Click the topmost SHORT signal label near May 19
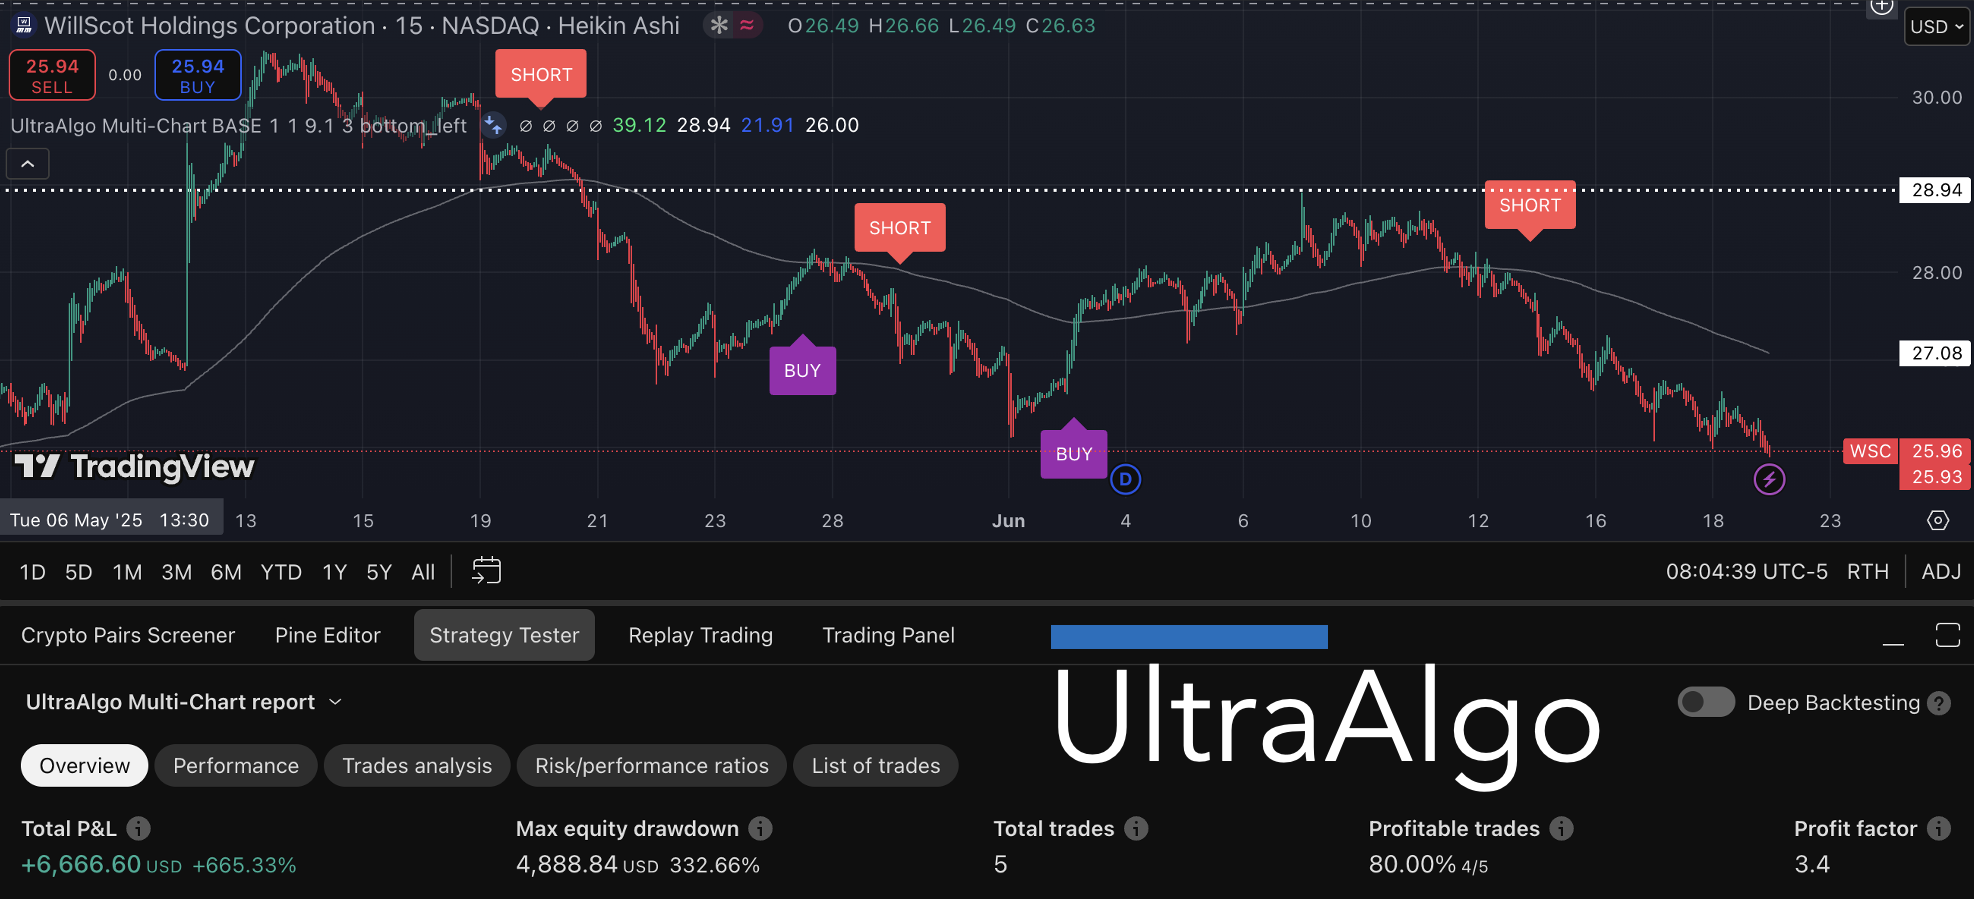Screen dimensions: 1974x900 point(541,75)
